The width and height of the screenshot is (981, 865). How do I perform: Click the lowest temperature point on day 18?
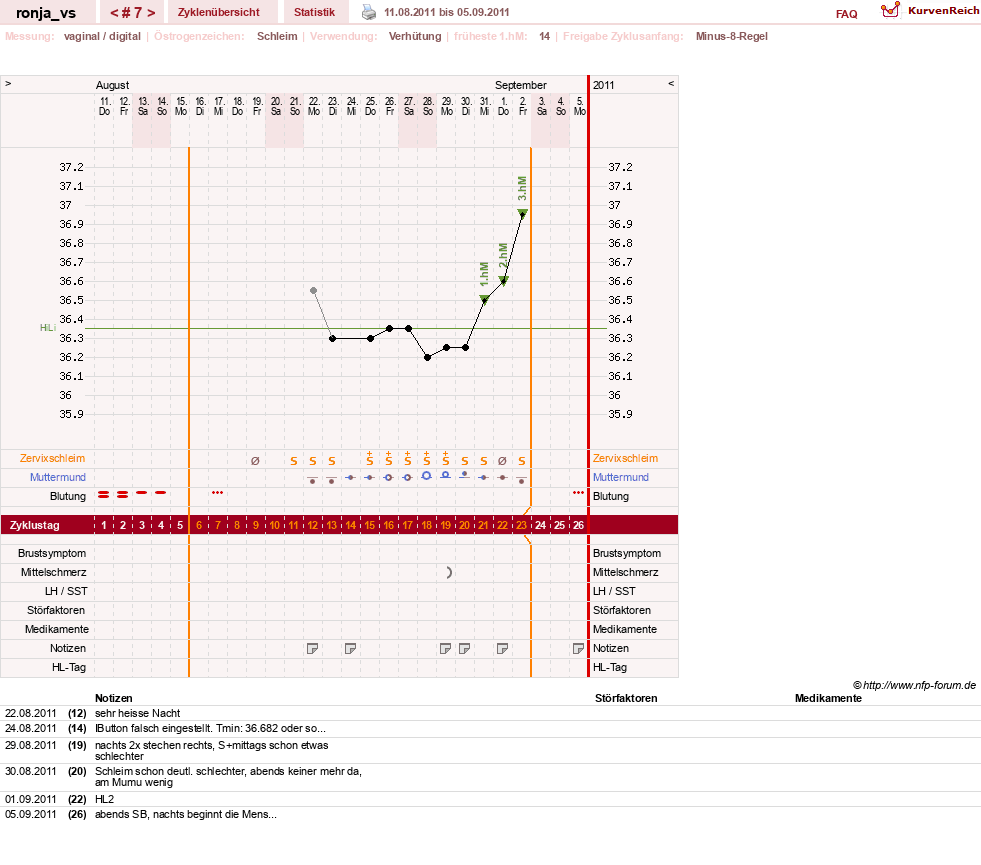pos(427,358)
